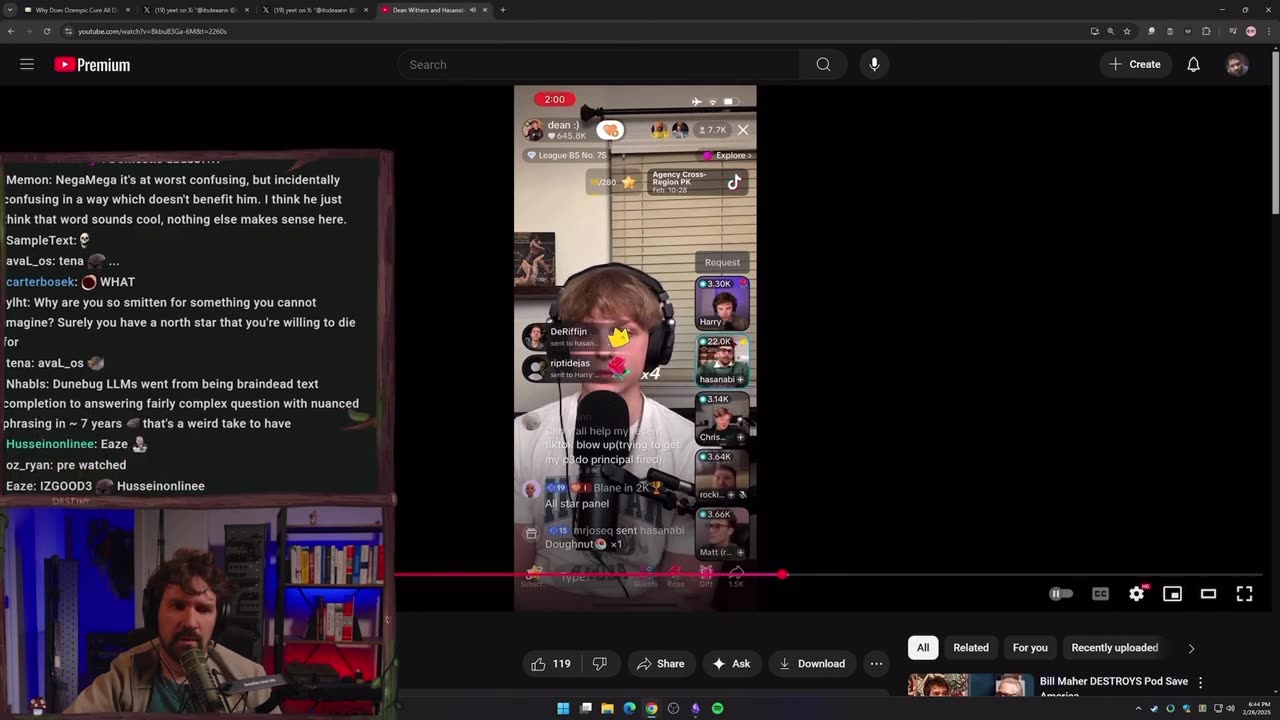Click the browser address bar URL
Screen dimensions: 1280x720
[152, 31]
